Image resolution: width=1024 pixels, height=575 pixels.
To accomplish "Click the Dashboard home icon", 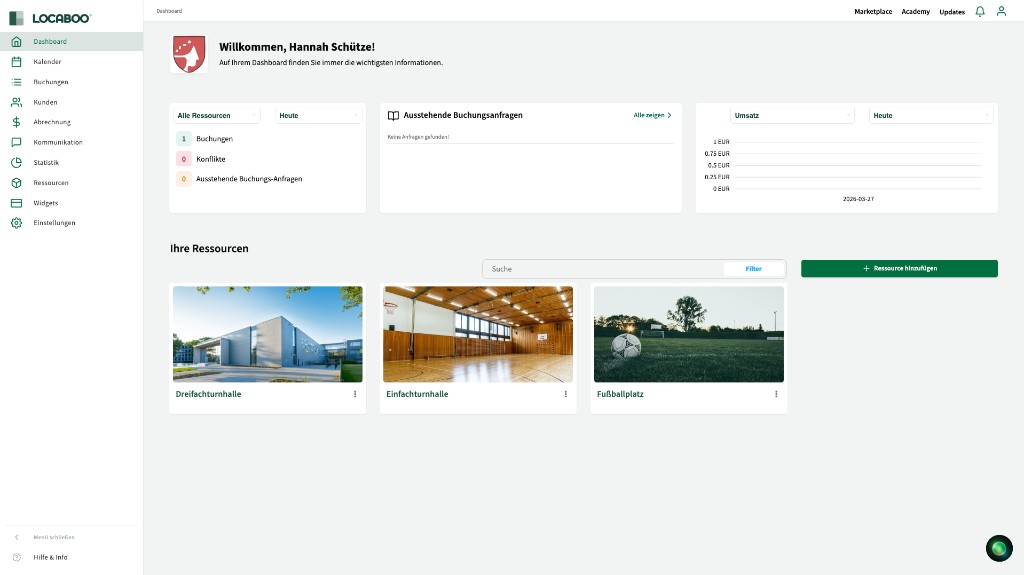I will [16, 41].
